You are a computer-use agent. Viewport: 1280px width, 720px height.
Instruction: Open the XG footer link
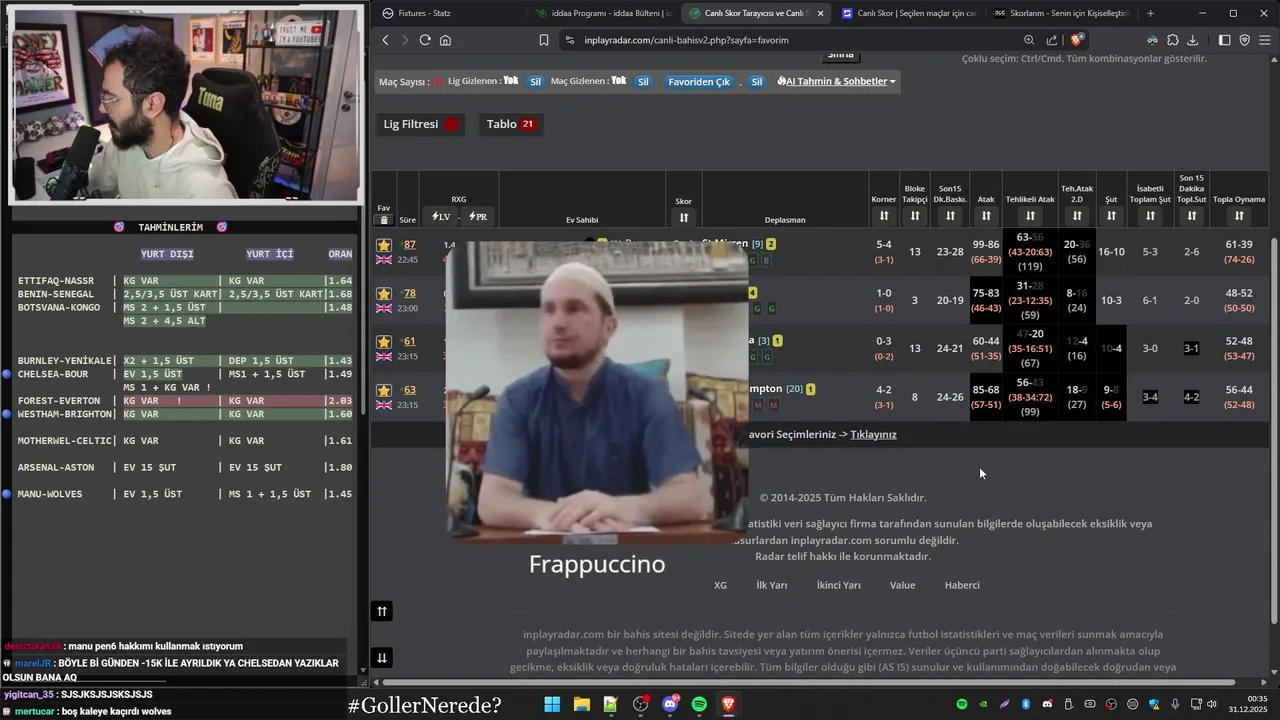(720, 585)
